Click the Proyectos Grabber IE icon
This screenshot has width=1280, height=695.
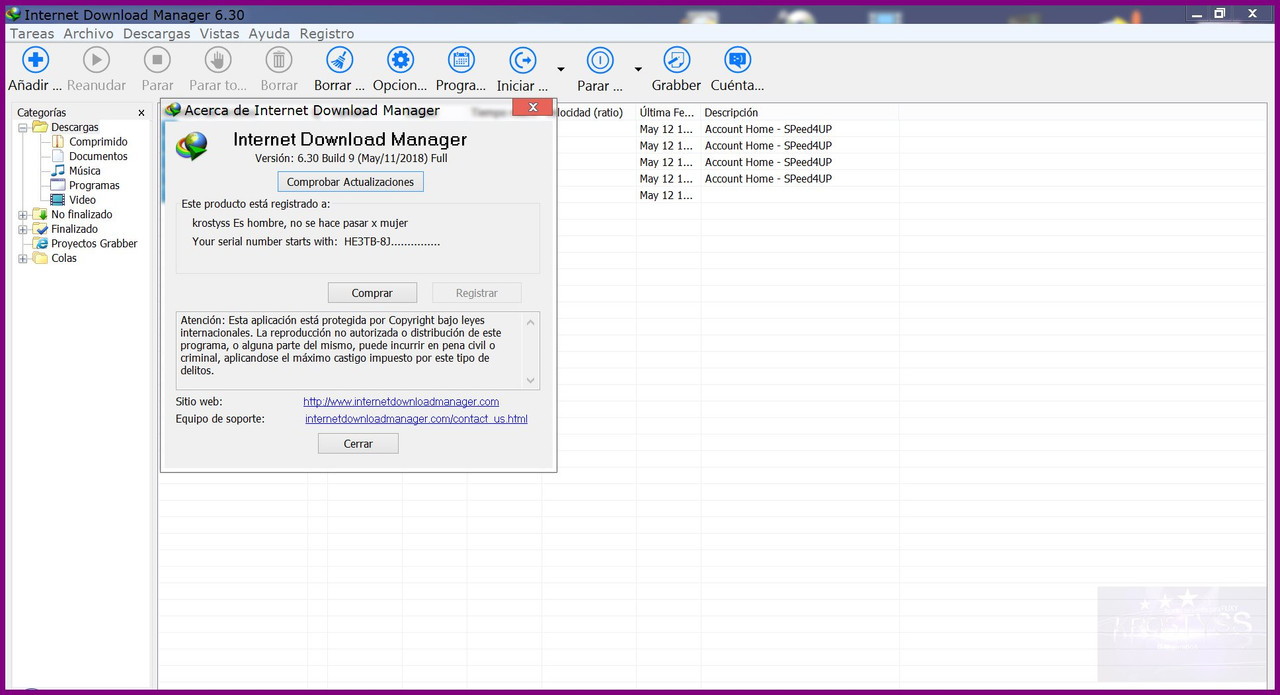pyautogui.click(x=41, y=243)
